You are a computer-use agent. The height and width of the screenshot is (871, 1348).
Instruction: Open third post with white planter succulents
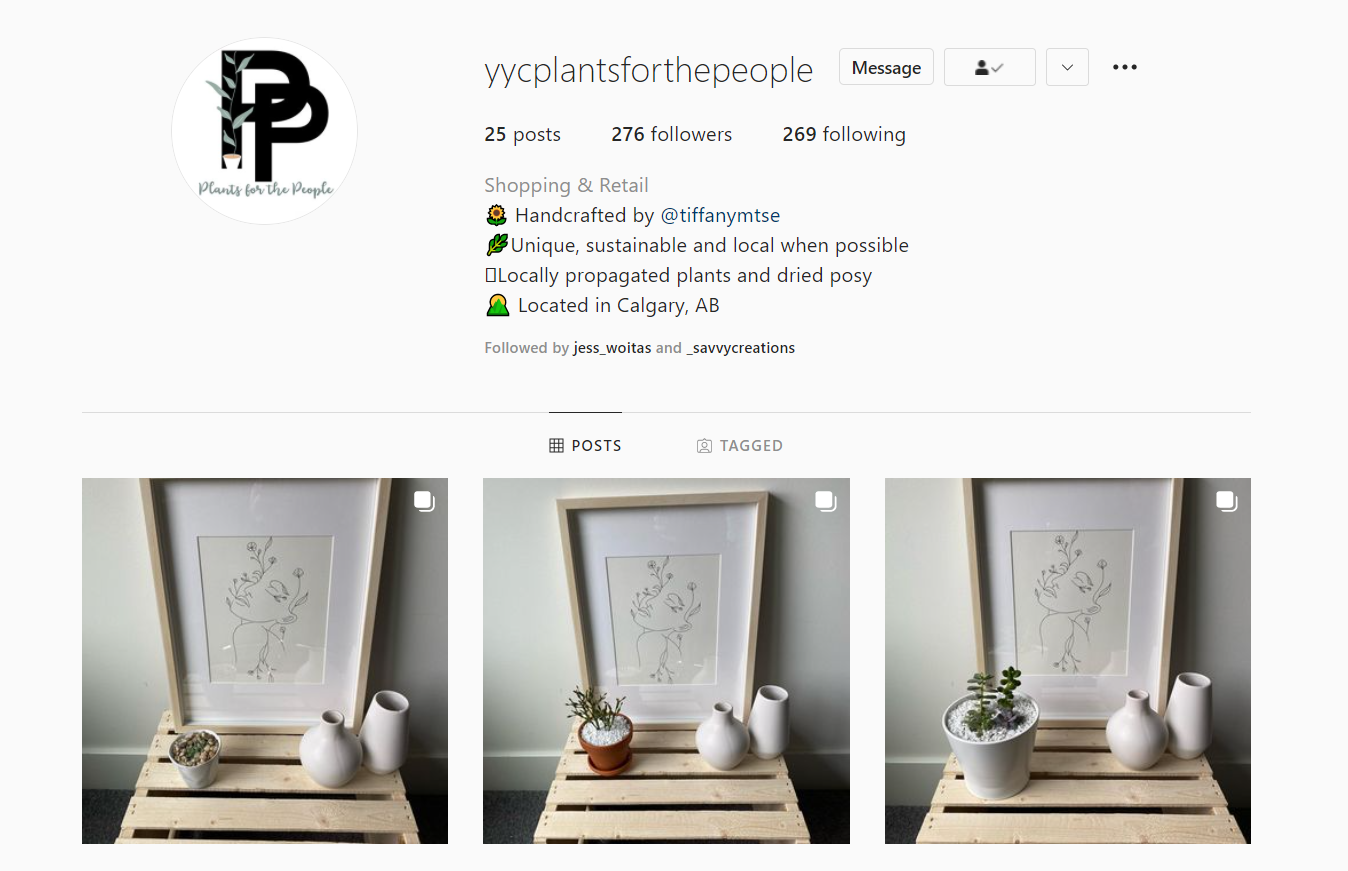pos(1068,661)
